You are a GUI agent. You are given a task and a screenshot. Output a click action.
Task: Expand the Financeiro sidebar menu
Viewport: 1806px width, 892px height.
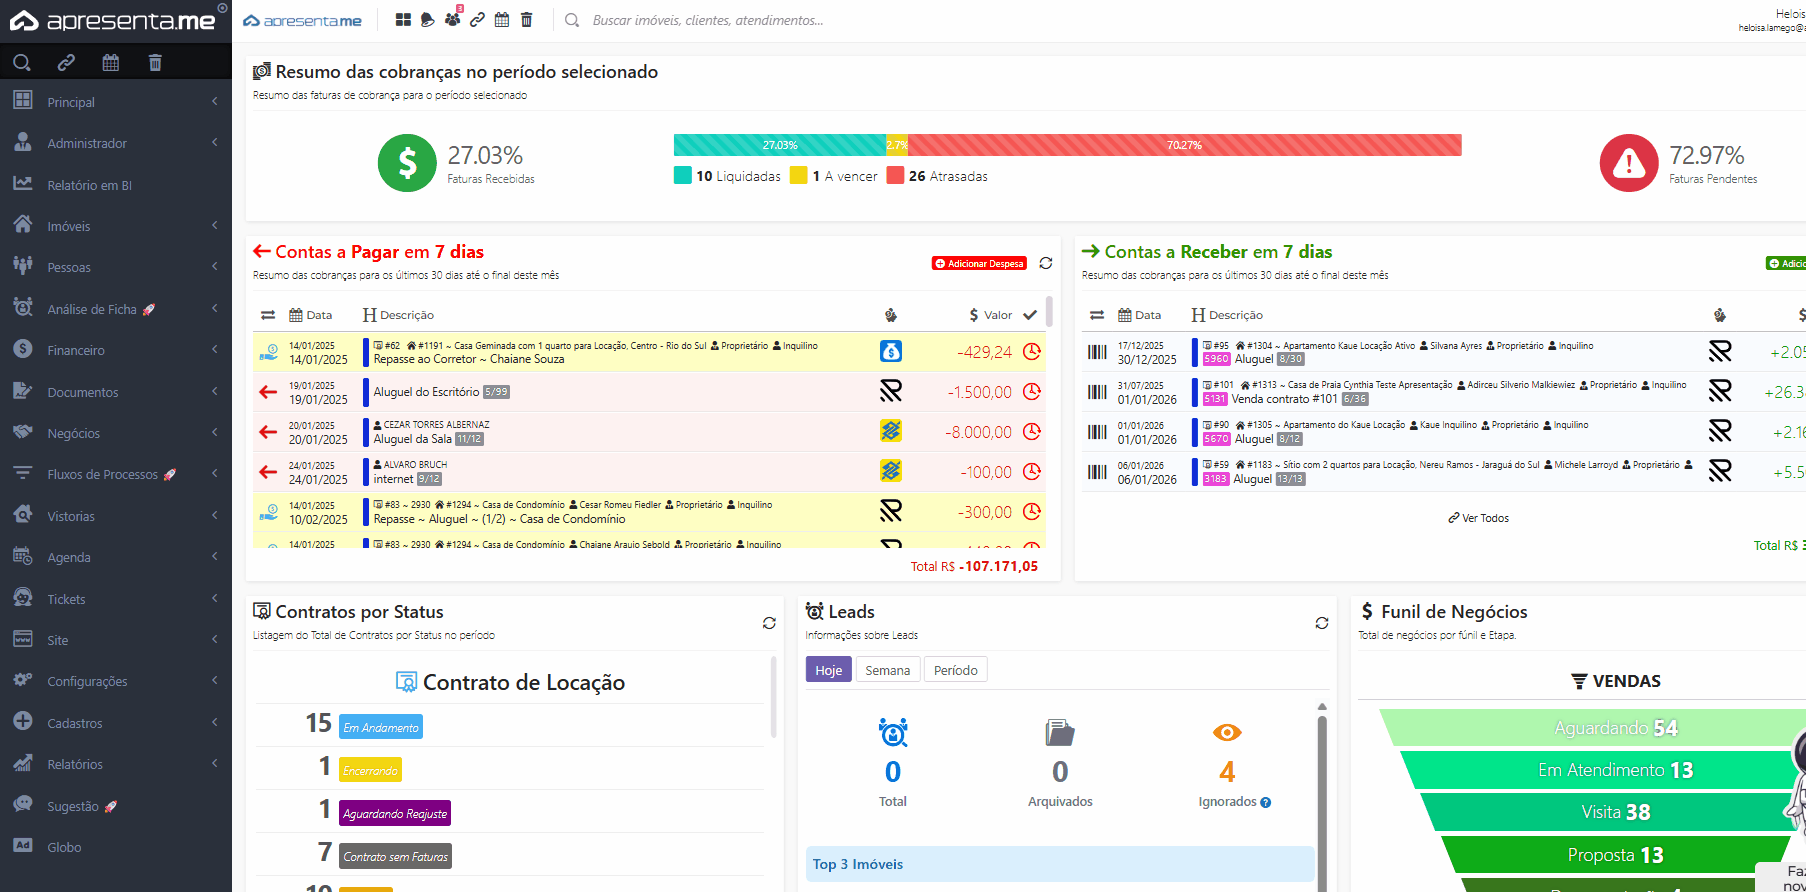pyautogui.click(x=76, y=351)
